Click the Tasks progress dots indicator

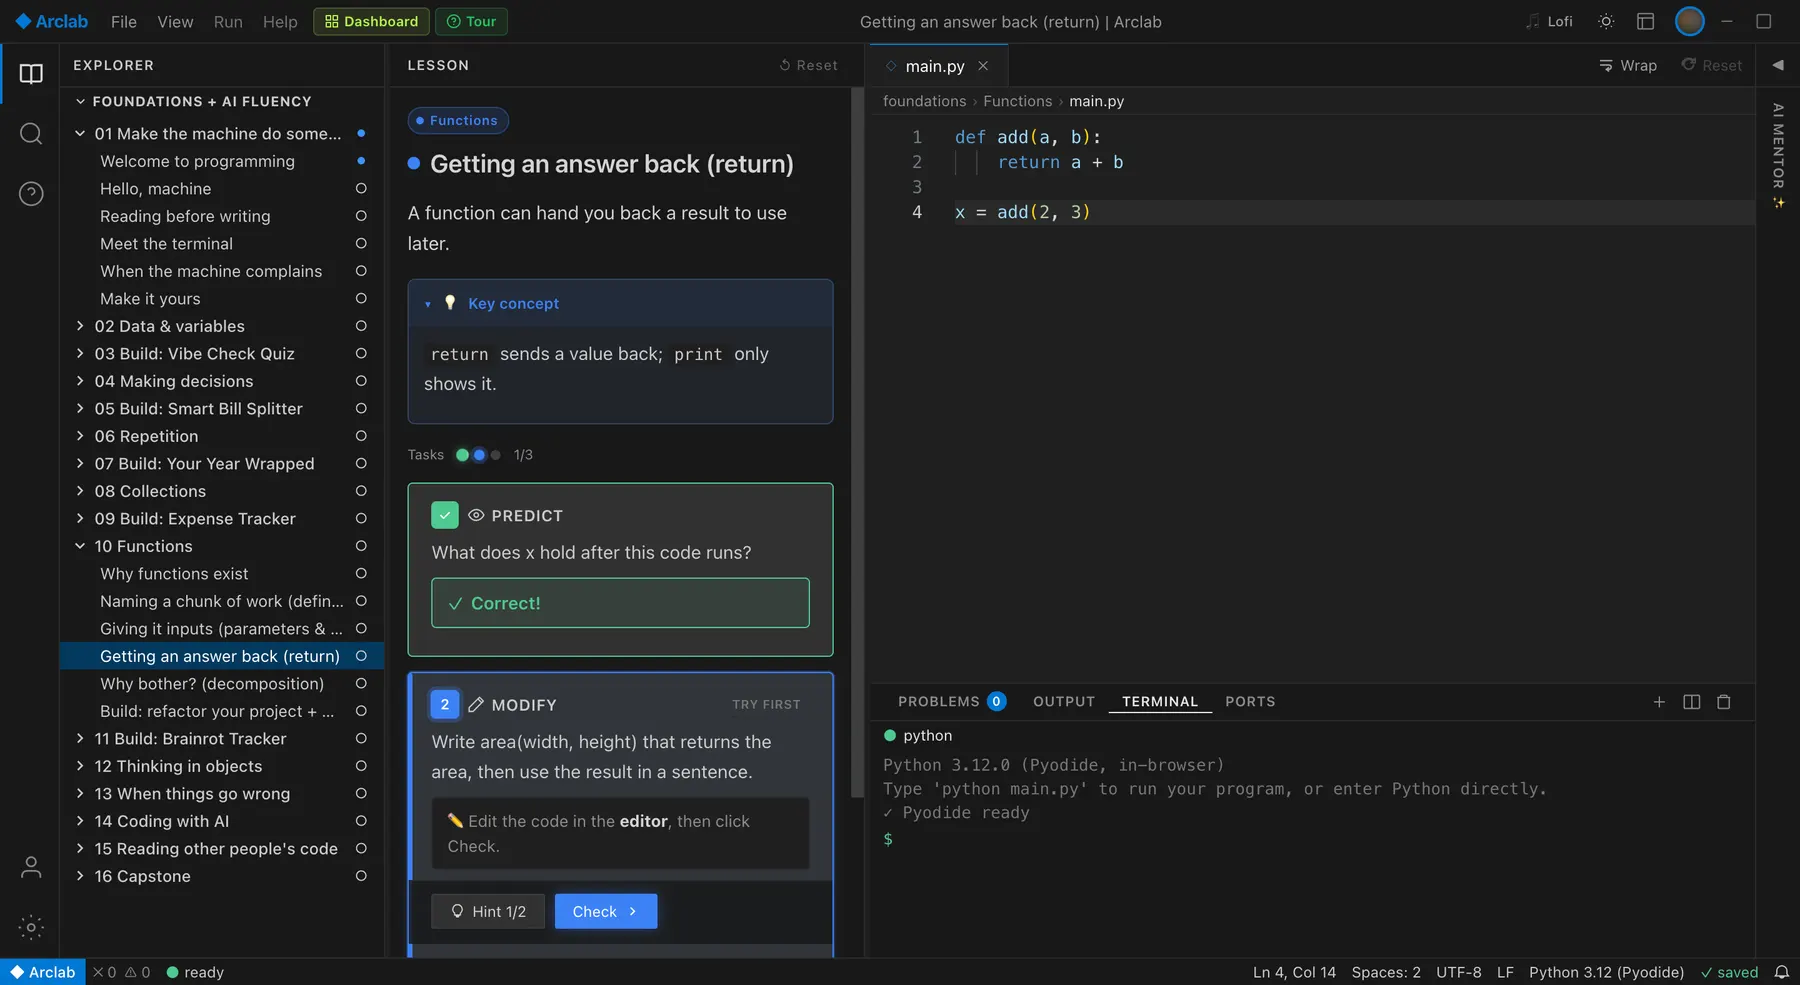point(479,455)
